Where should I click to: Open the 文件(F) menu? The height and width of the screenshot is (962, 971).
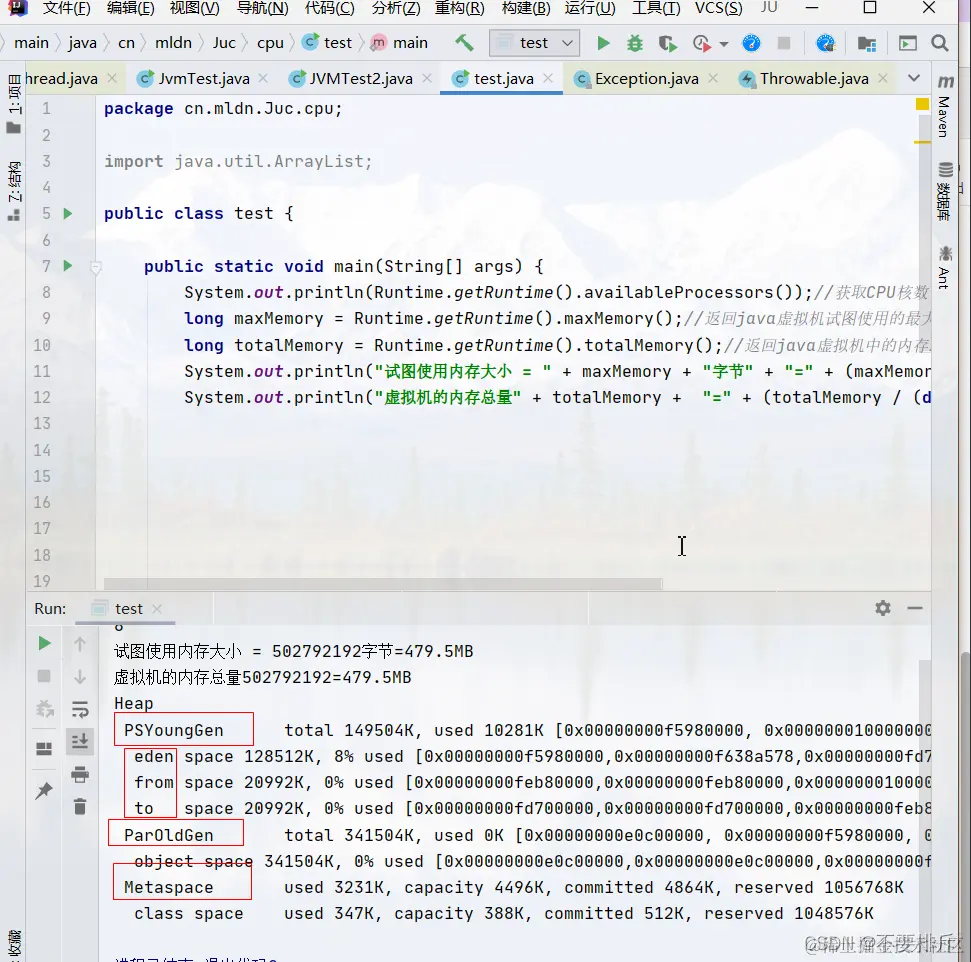66,8
